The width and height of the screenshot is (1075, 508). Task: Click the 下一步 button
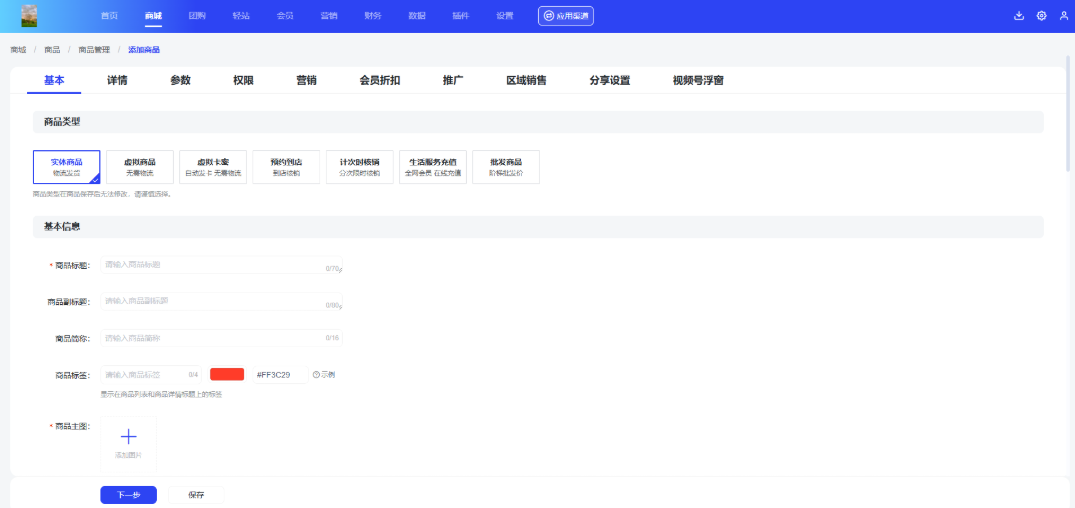128,495
